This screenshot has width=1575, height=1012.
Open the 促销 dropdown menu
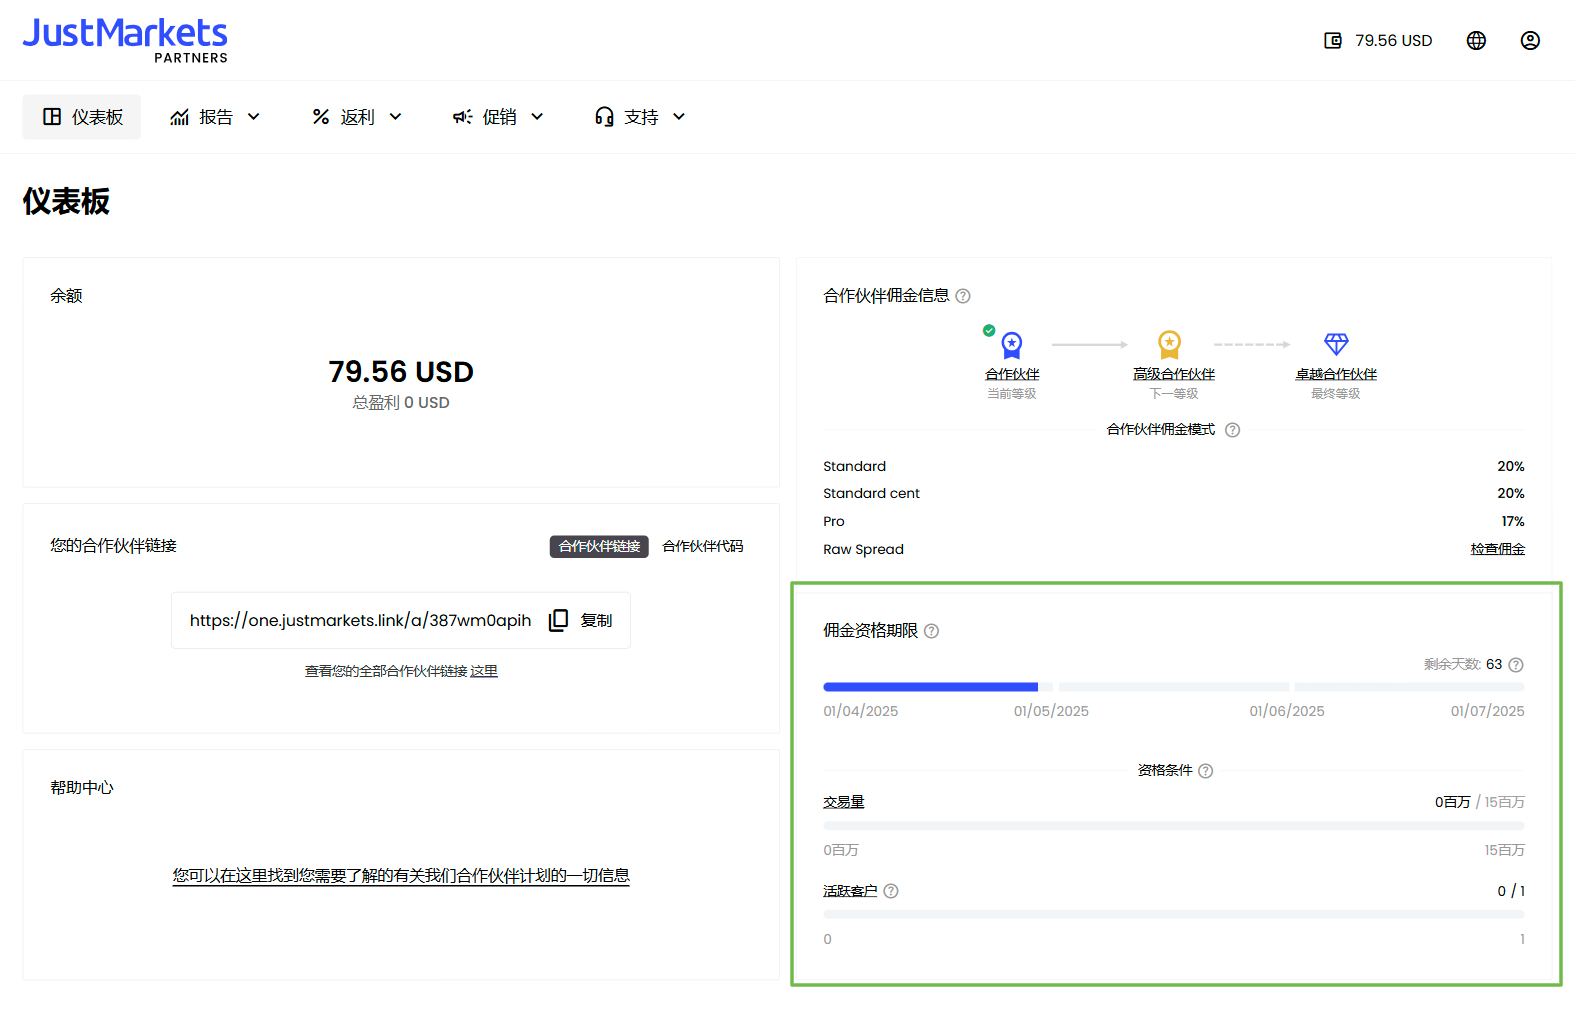click(x=498, y=117)
